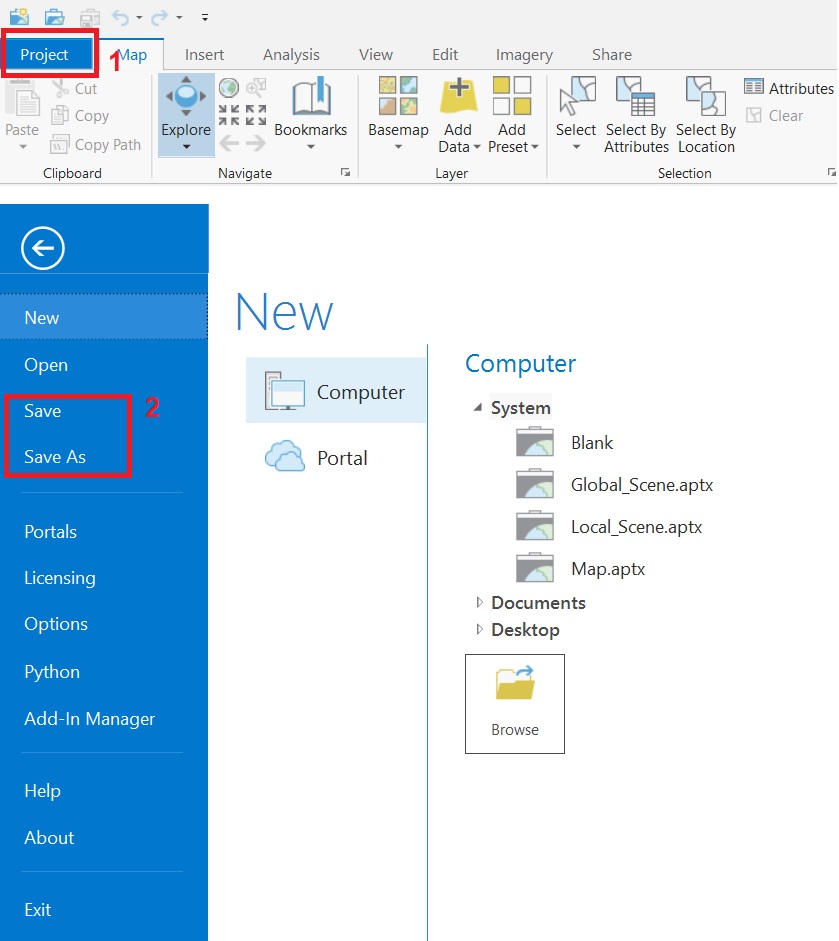Select the Blank project template
Viewport: 839px width, 941px height.
coord(591,442)
